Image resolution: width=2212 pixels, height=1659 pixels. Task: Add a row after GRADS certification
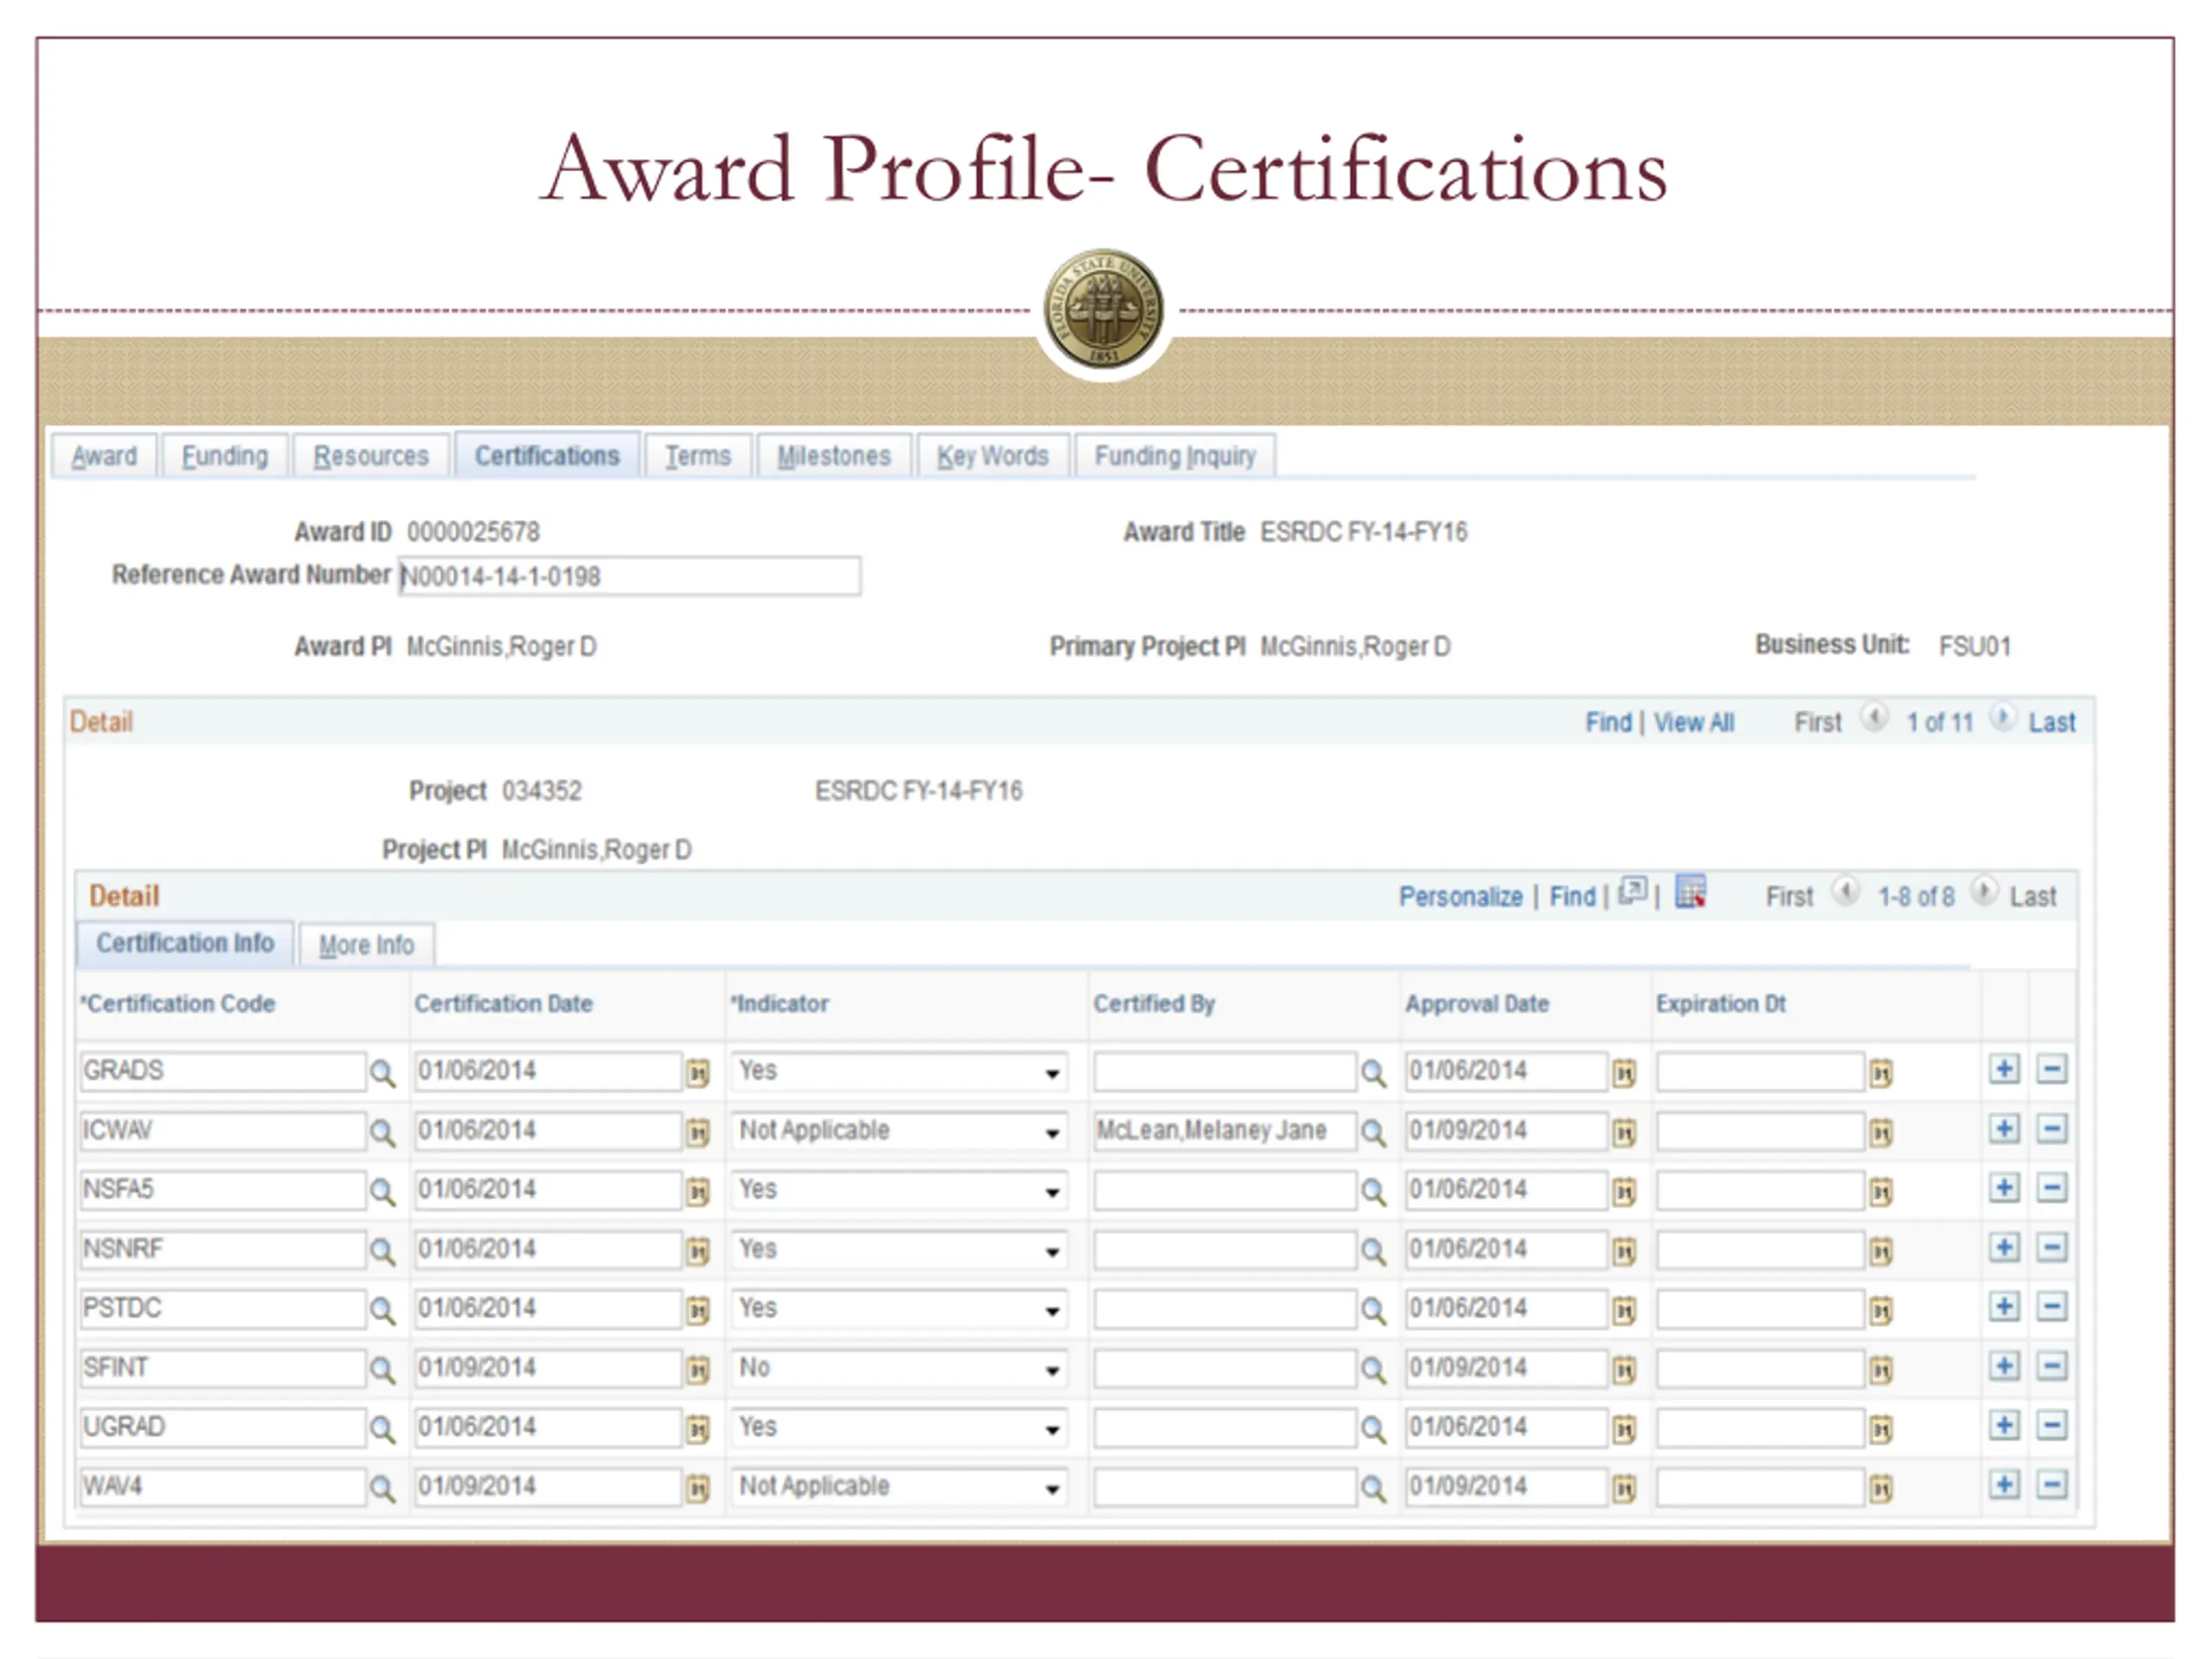2004,1069
